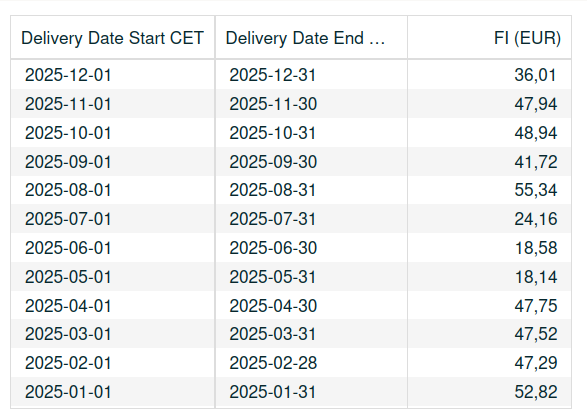Click the 18,58 price value
The width and height of the screenshot is (587, 410).
pos(536,248)
